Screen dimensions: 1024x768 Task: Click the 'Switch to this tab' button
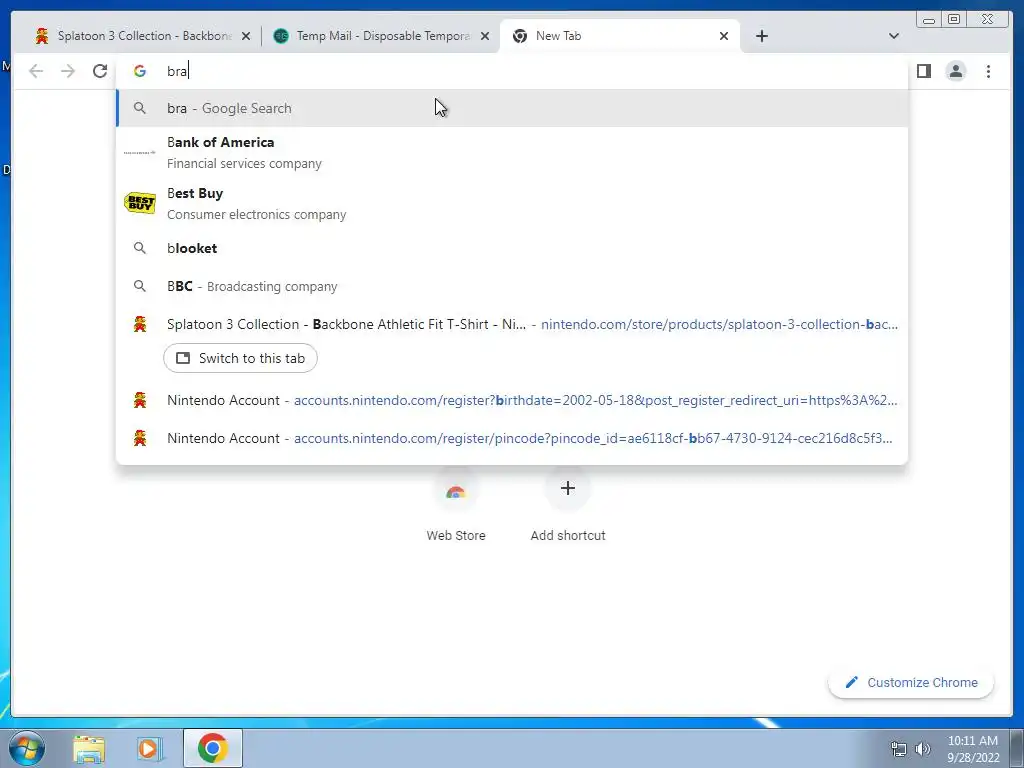240,358
